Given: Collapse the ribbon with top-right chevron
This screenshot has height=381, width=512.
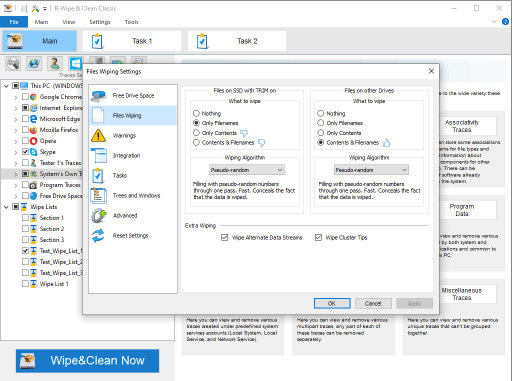Looking at the screenshot, I should (x=494, y=22).
